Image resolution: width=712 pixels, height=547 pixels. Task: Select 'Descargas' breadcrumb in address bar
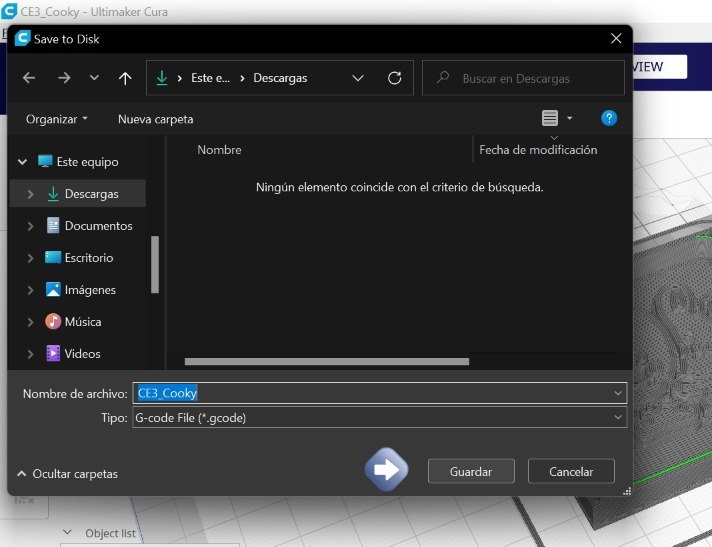click(x=280, y=78)
